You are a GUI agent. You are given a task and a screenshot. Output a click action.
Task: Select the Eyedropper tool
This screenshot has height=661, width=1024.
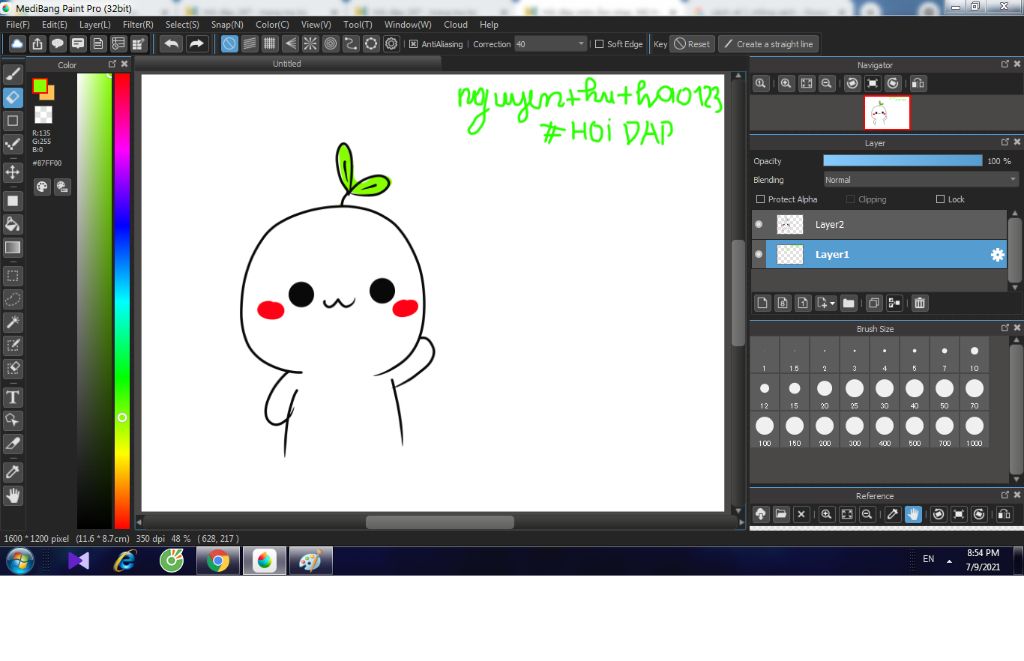pos(12,472)
